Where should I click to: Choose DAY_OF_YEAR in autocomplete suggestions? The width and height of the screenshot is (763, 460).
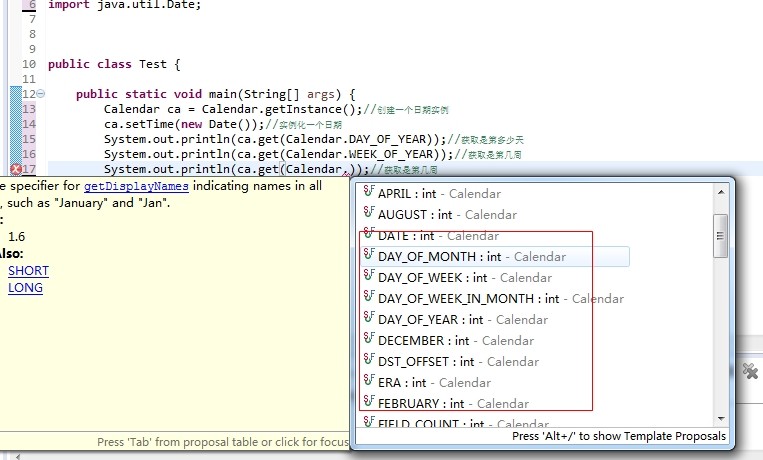pyautogui.click(x=463, y=320)
